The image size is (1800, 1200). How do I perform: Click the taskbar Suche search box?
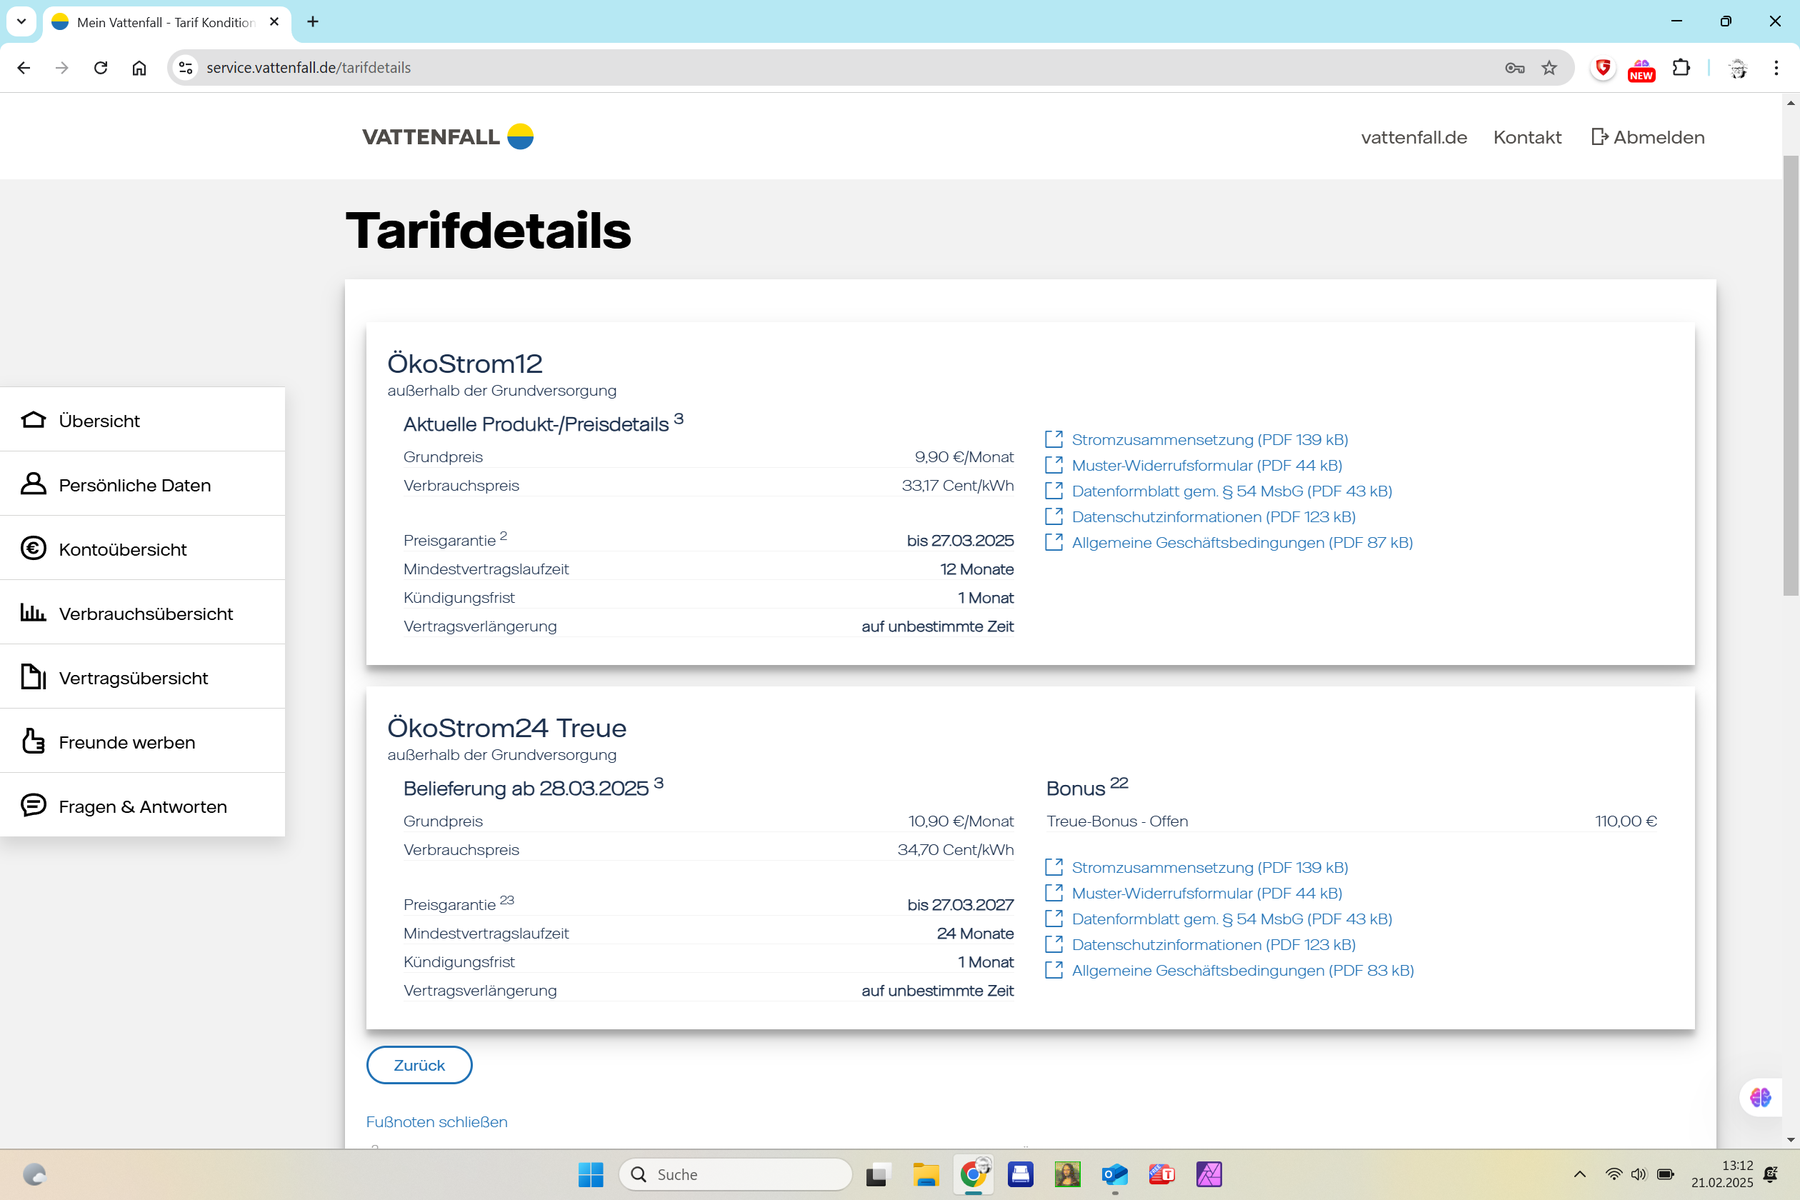[x=736, y=1174]
